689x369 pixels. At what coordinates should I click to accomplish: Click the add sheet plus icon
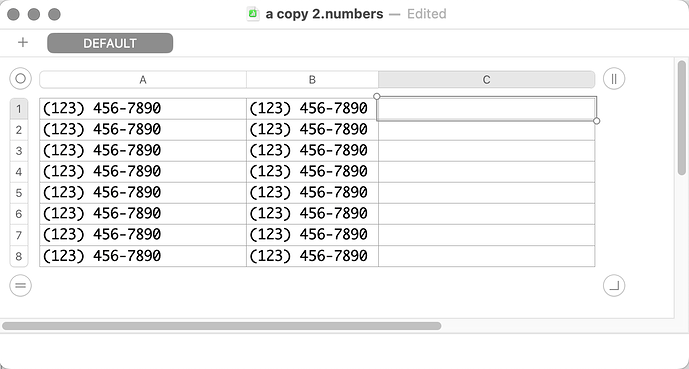pyautogui.click(x=23, y=43)
